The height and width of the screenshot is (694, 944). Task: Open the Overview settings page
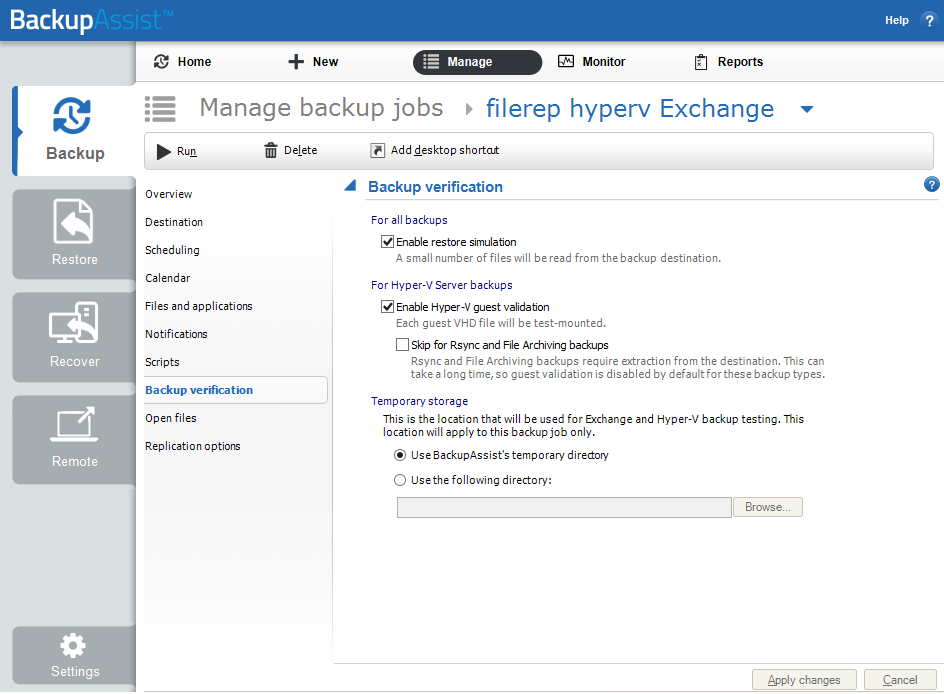(169, 194)
